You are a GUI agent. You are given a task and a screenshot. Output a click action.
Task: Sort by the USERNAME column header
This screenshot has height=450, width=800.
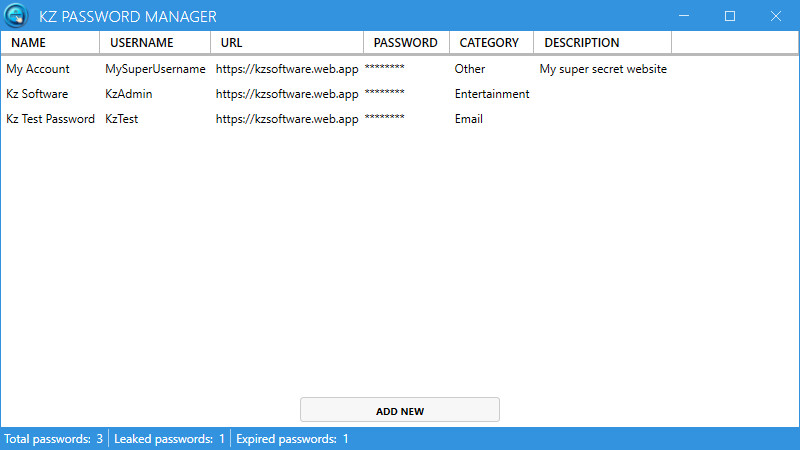[141, 43]
